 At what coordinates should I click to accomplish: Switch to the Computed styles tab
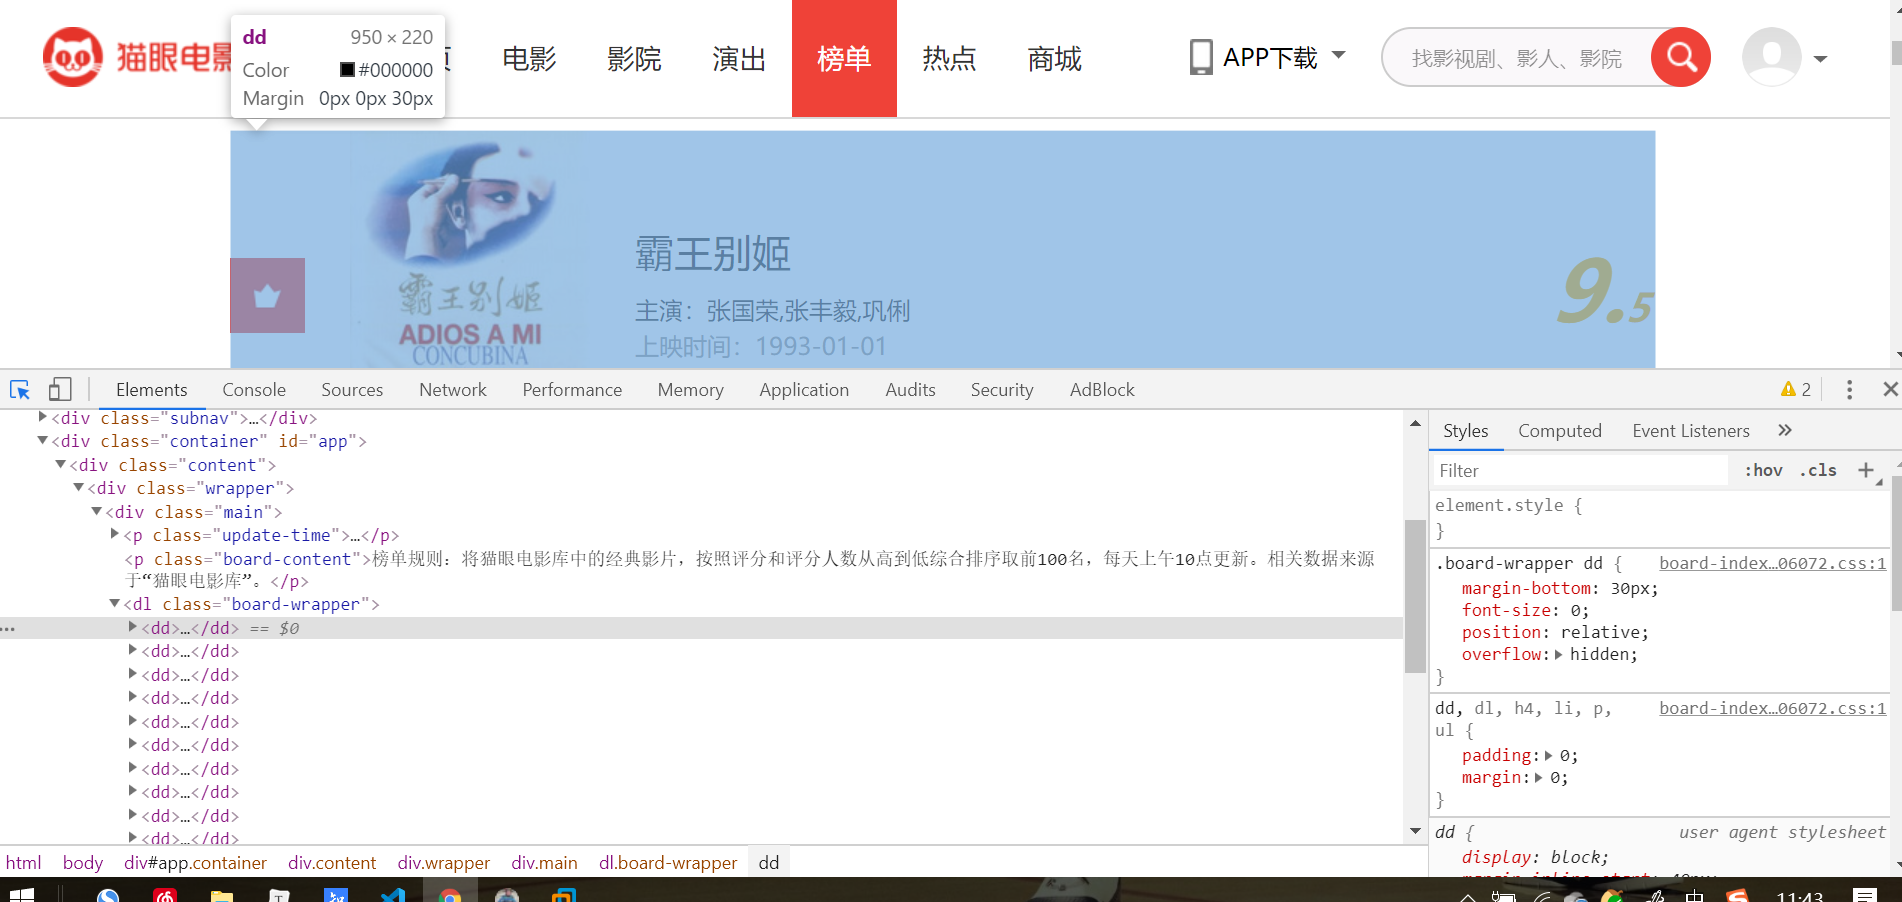[1560, 430]
